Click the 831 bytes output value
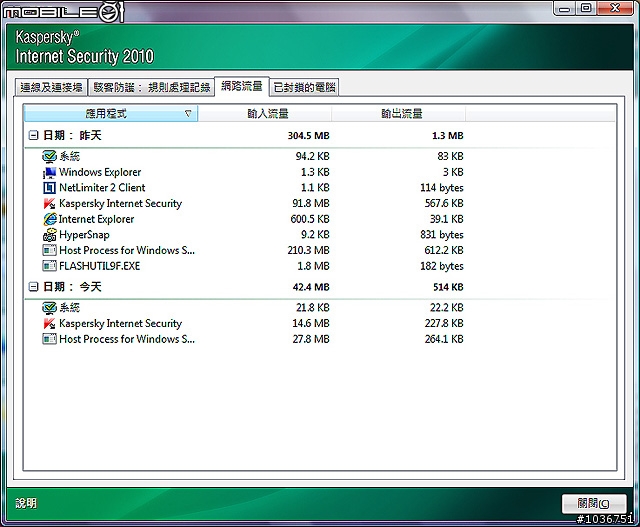 (442, 235)
